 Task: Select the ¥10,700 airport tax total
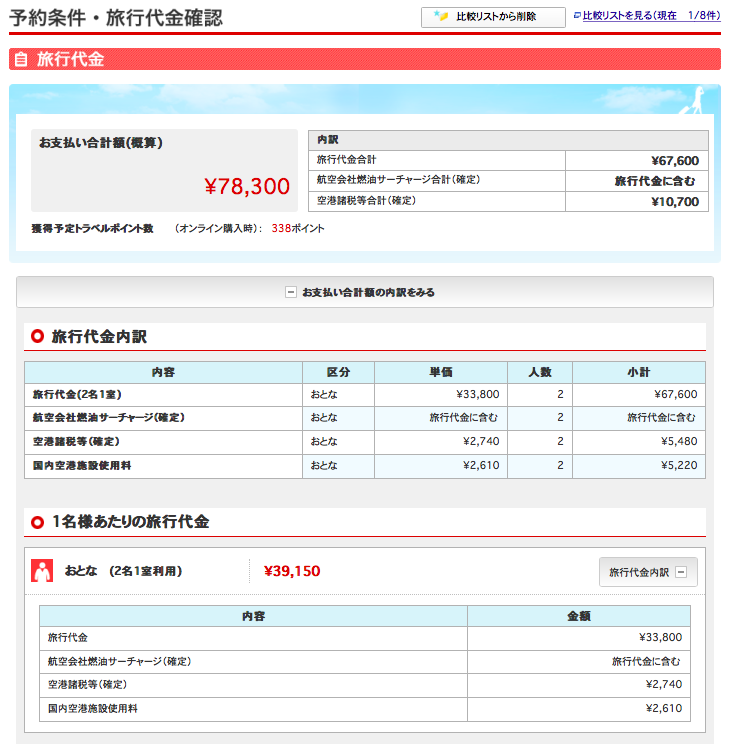tap(675, 202)
